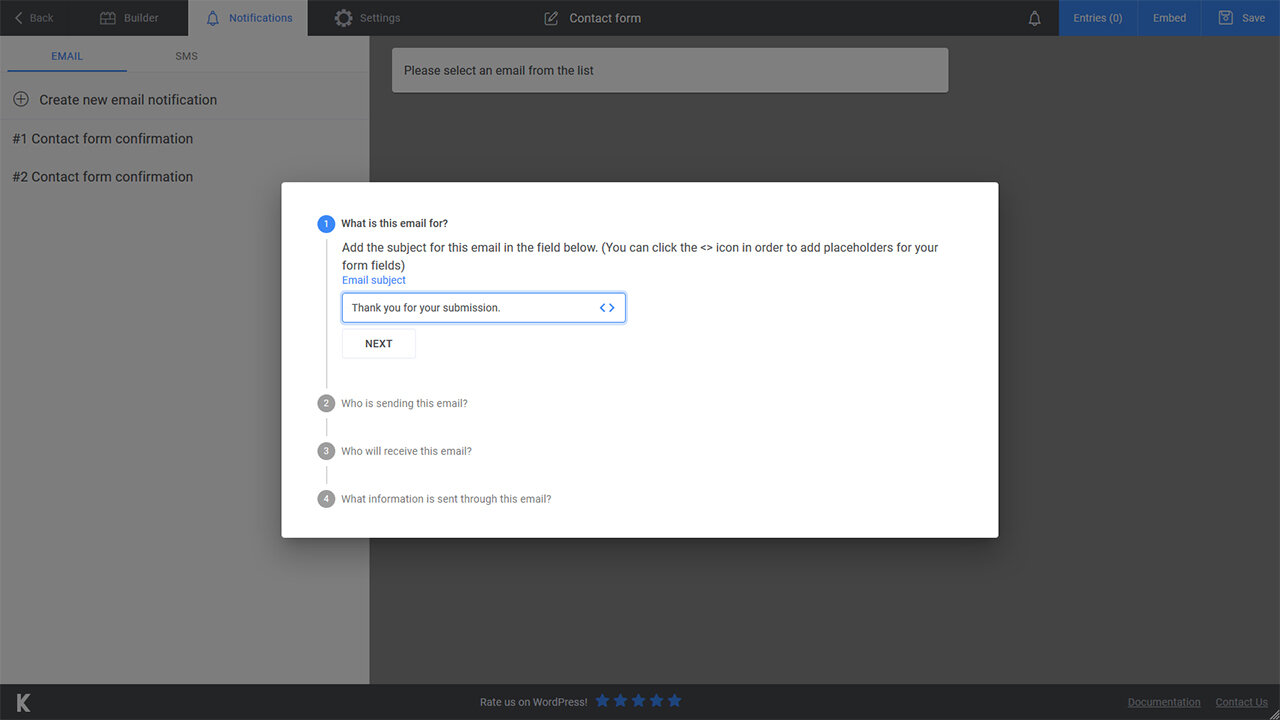The image size is (1280, 720).
Task: Click the Builder layout icon
Action: [108, 18]
